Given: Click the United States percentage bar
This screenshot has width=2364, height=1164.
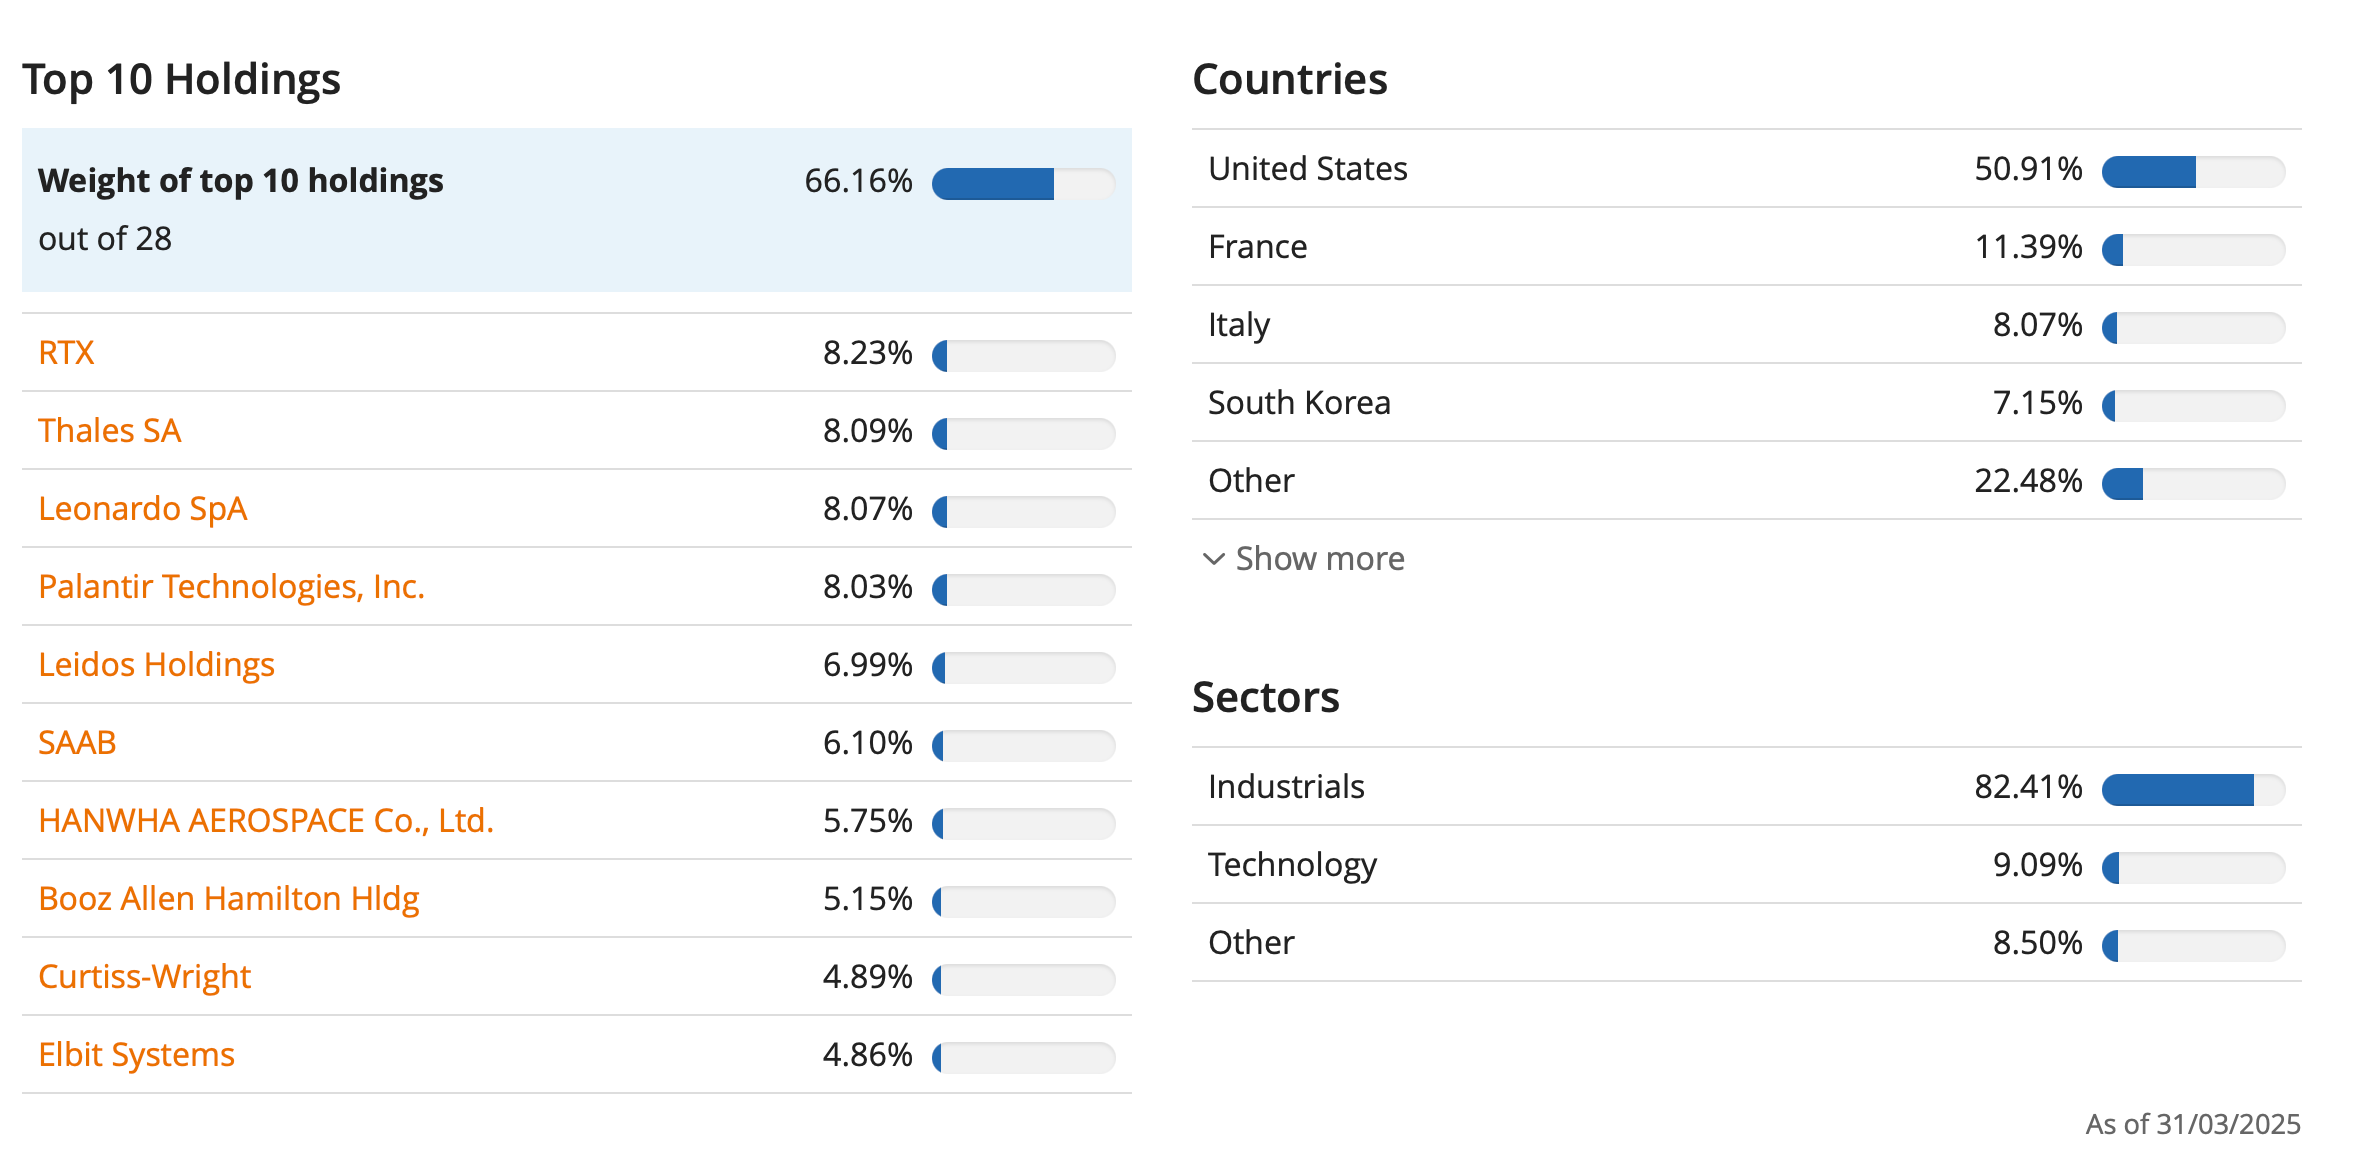Looking at the screenshot, I should tap(2194, 172).
